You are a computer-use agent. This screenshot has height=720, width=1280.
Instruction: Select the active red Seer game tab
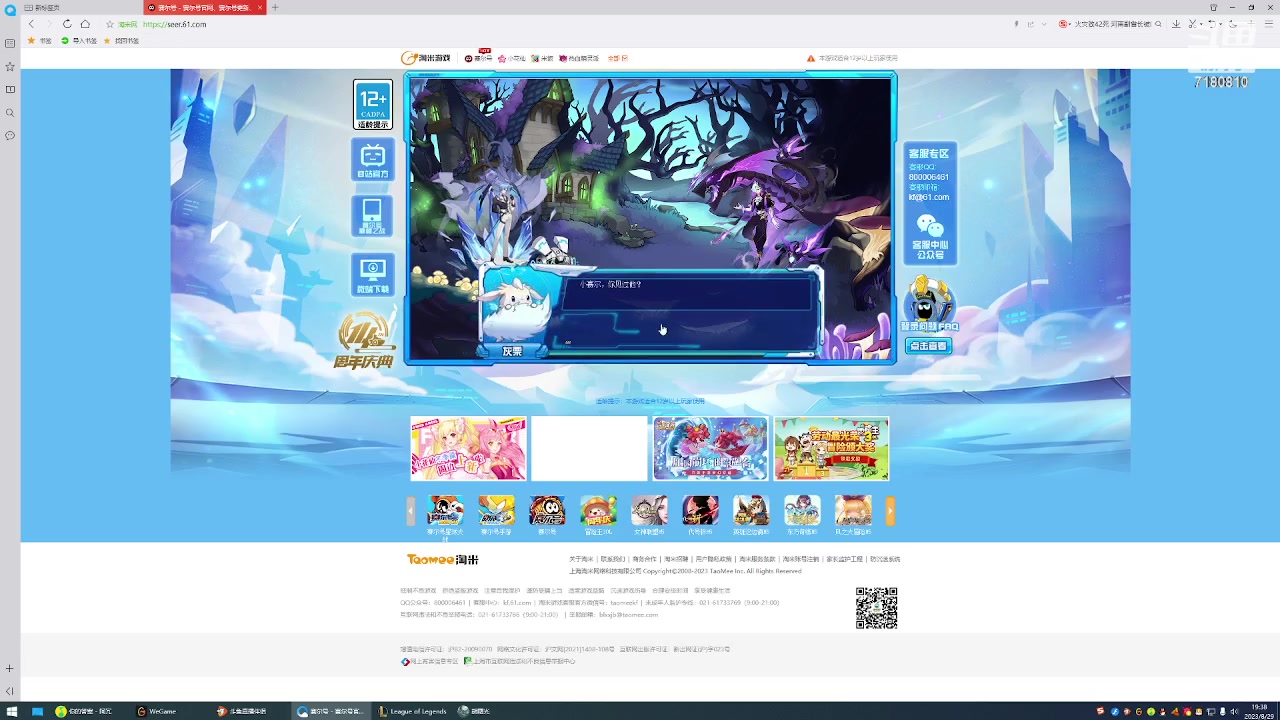[204, 7]
